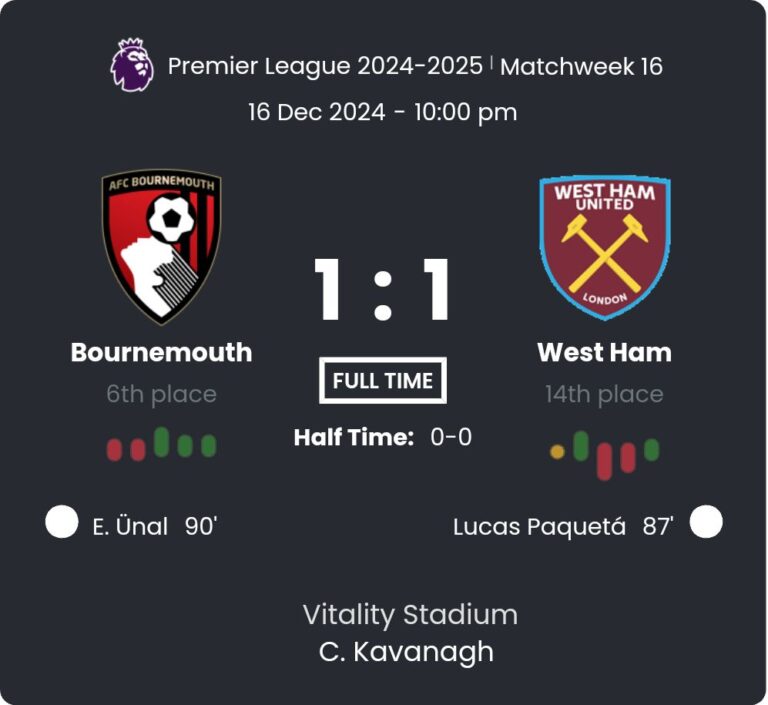
Task: Click the West Ham United club crest
Action: 605,247
